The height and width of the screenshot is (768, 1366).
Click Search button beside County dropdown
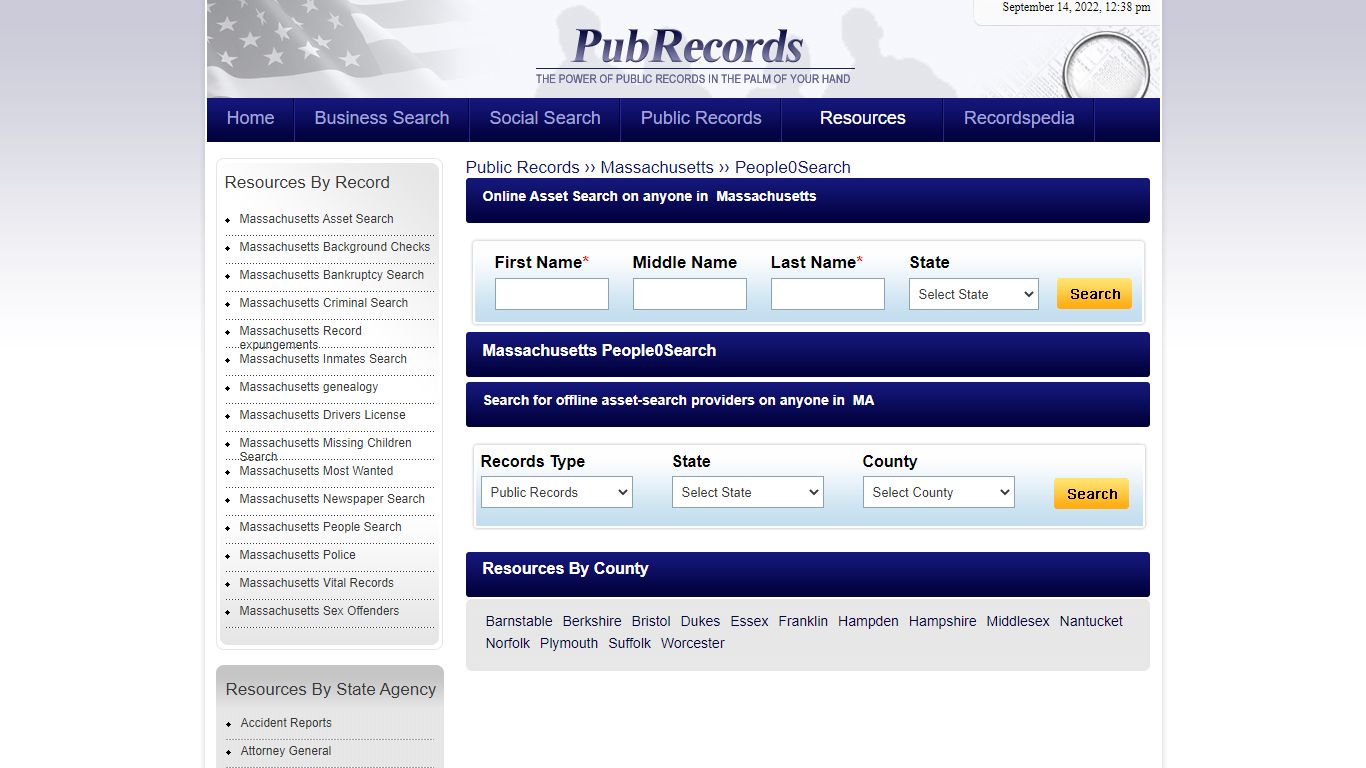point(1092,494)
